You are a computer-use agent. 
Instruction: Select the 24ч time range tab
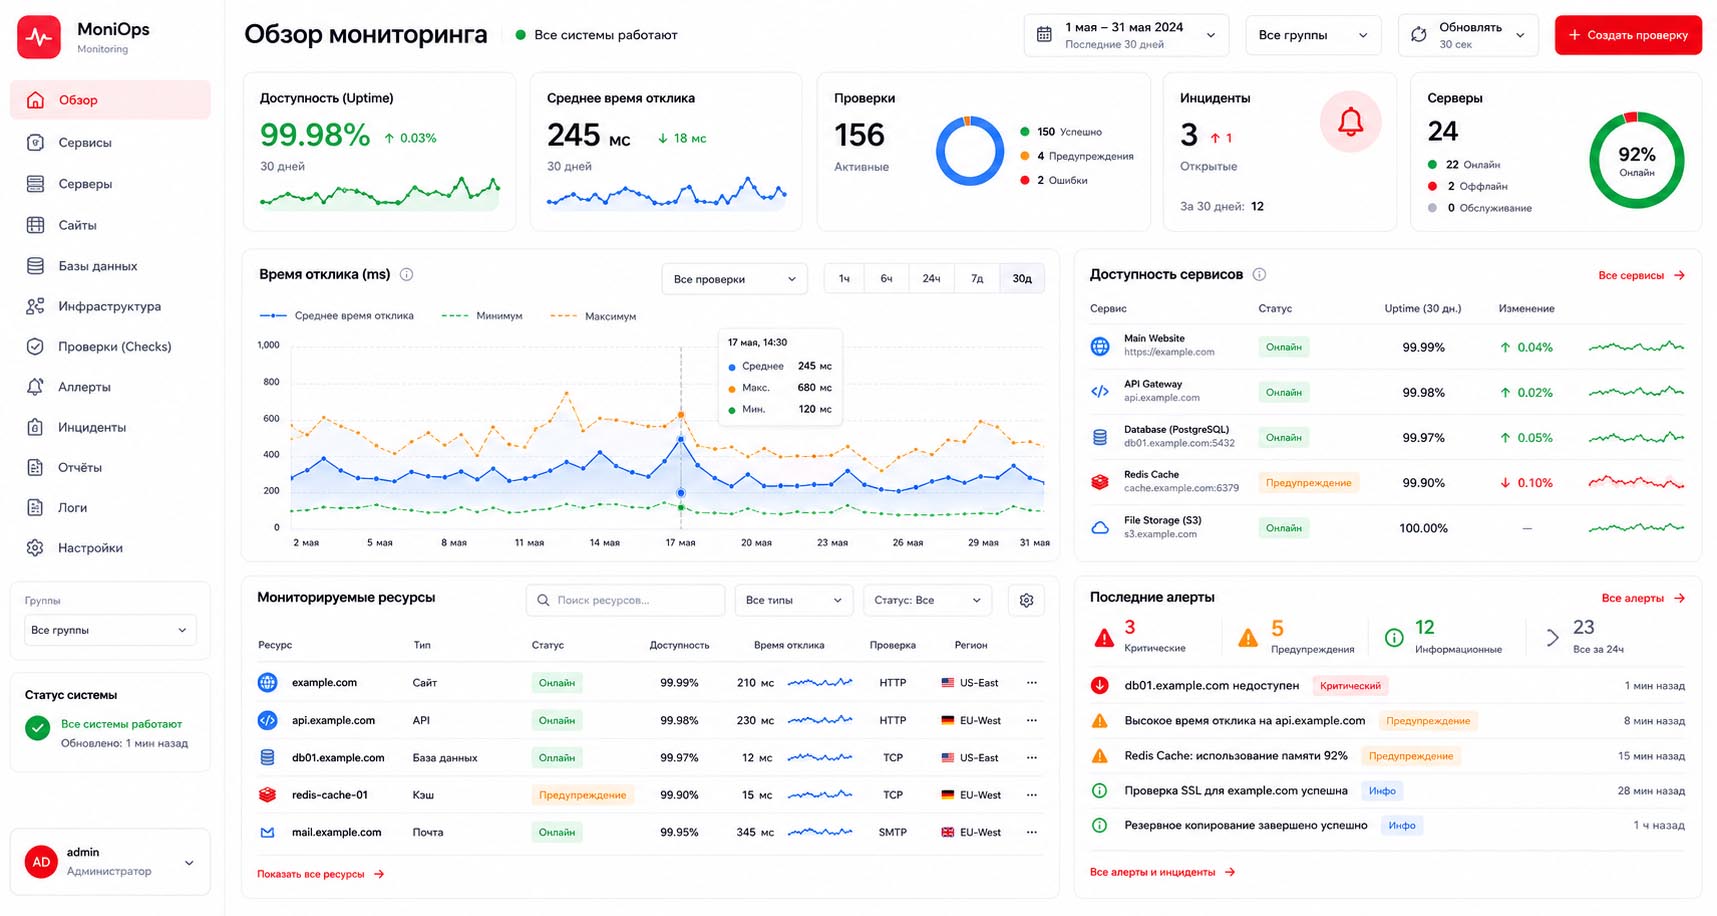pos(931,279)
